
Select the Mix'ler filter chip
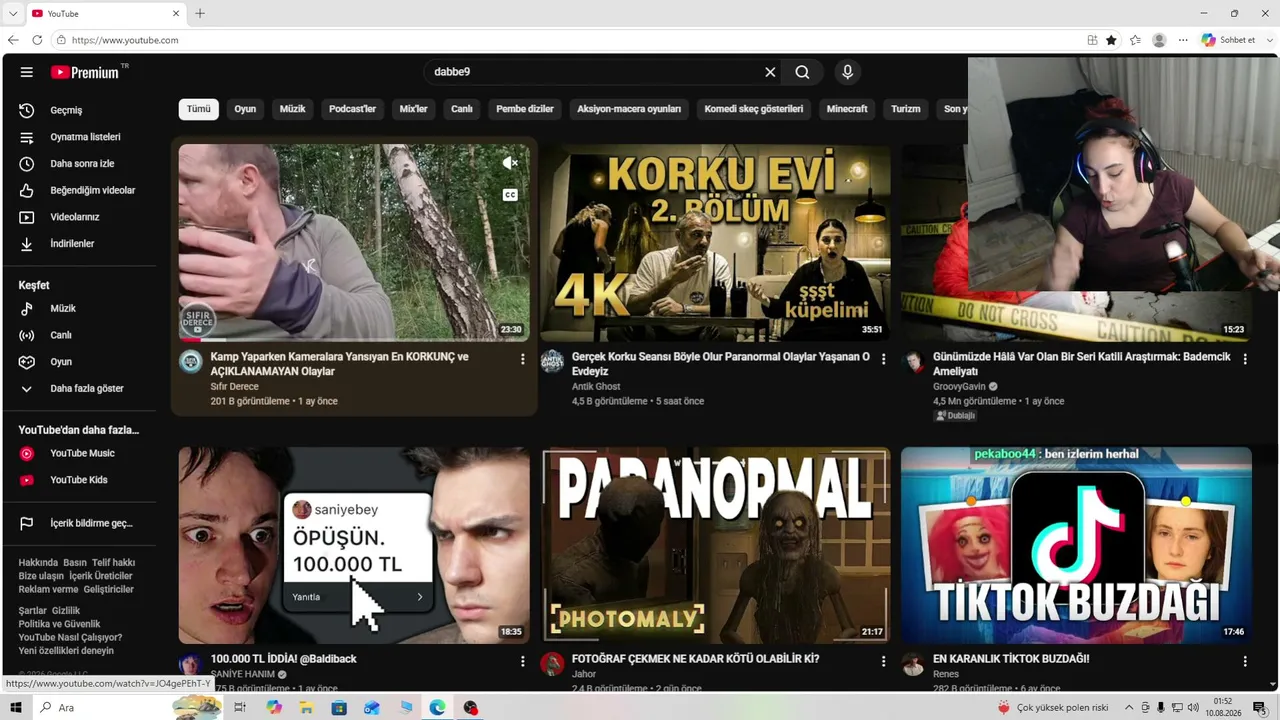[x=414, y=109]
